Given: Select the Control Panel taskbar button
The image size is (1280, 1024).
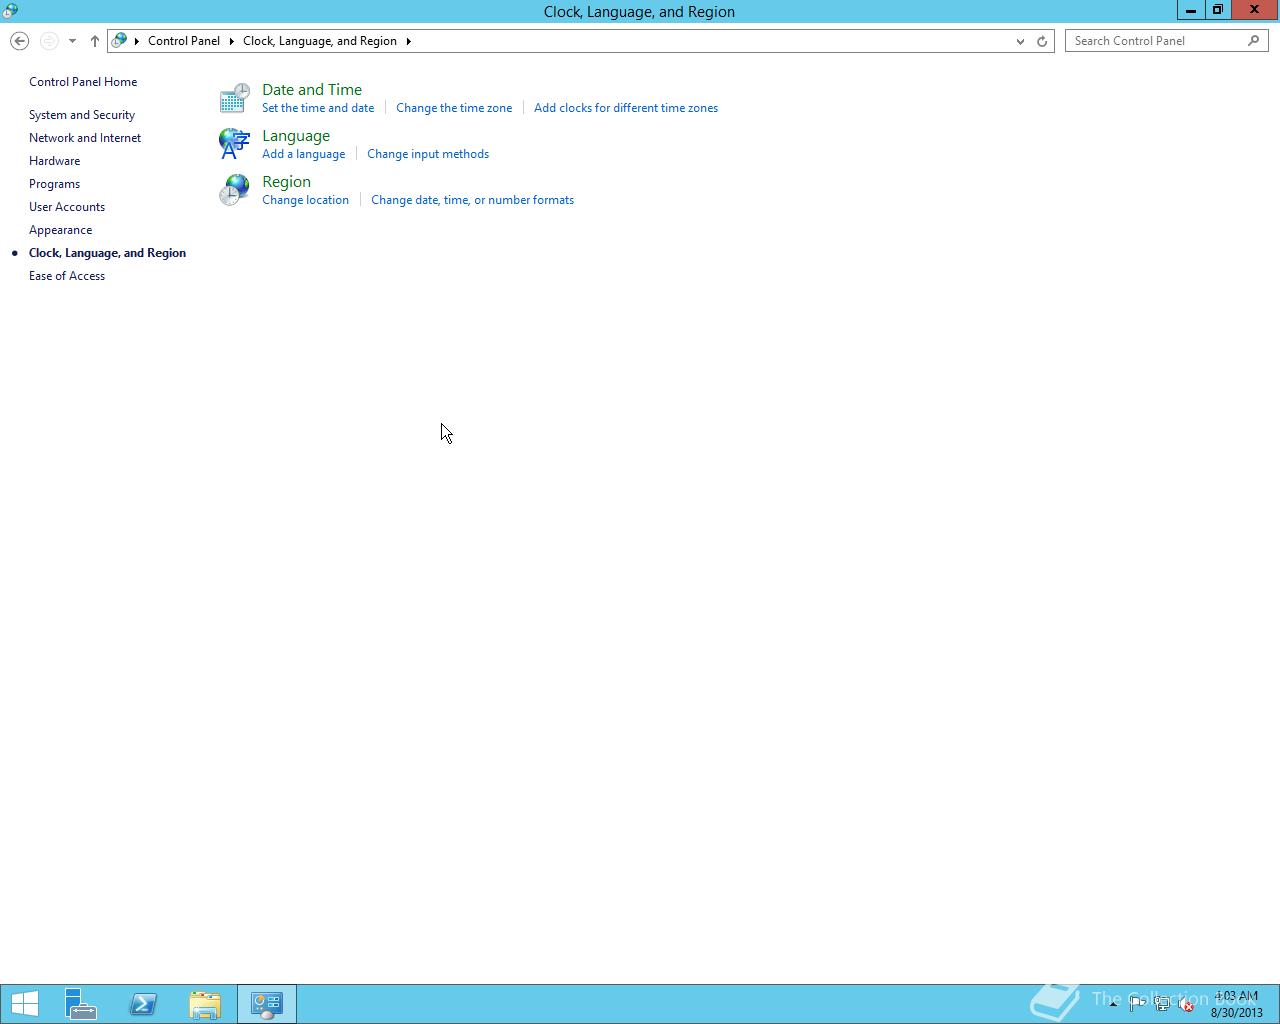Looking at the screenshot, I should (267, 1004).
